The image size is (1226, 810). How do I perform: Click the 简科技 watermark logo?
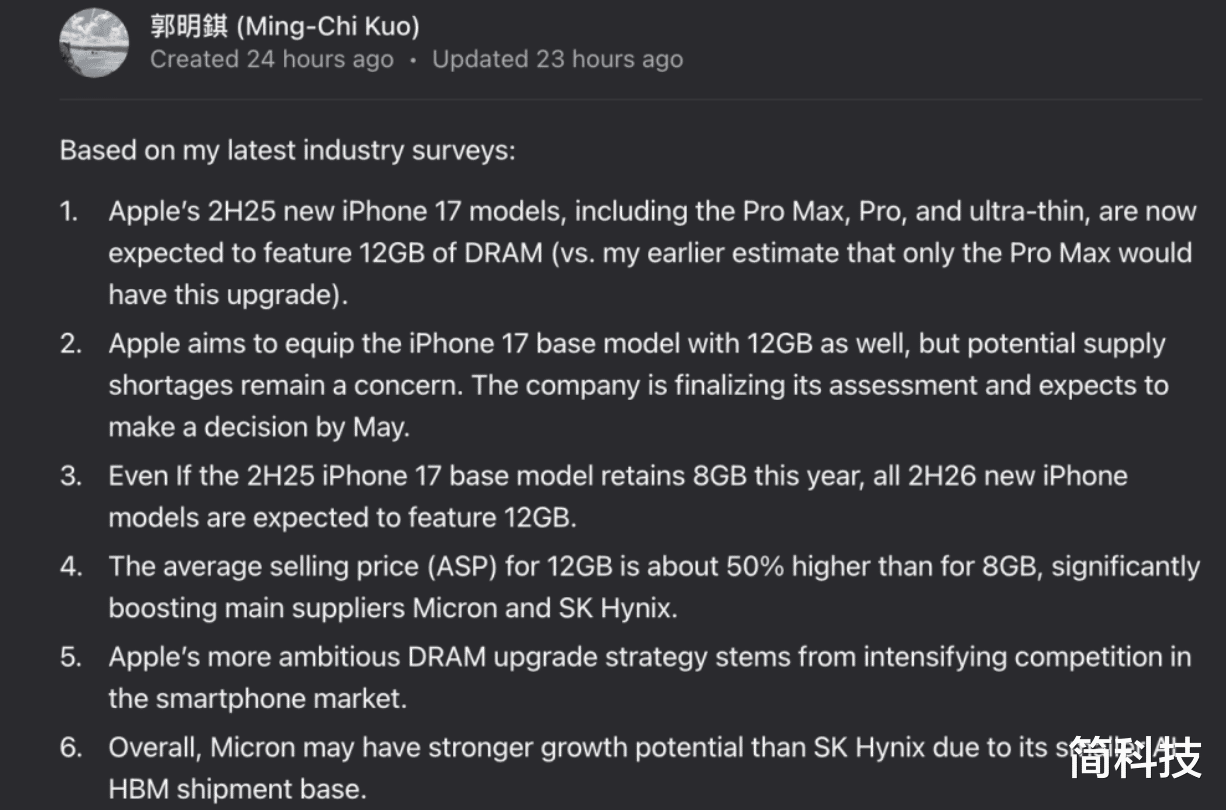pyautogui.click(x=1135, y=759)
